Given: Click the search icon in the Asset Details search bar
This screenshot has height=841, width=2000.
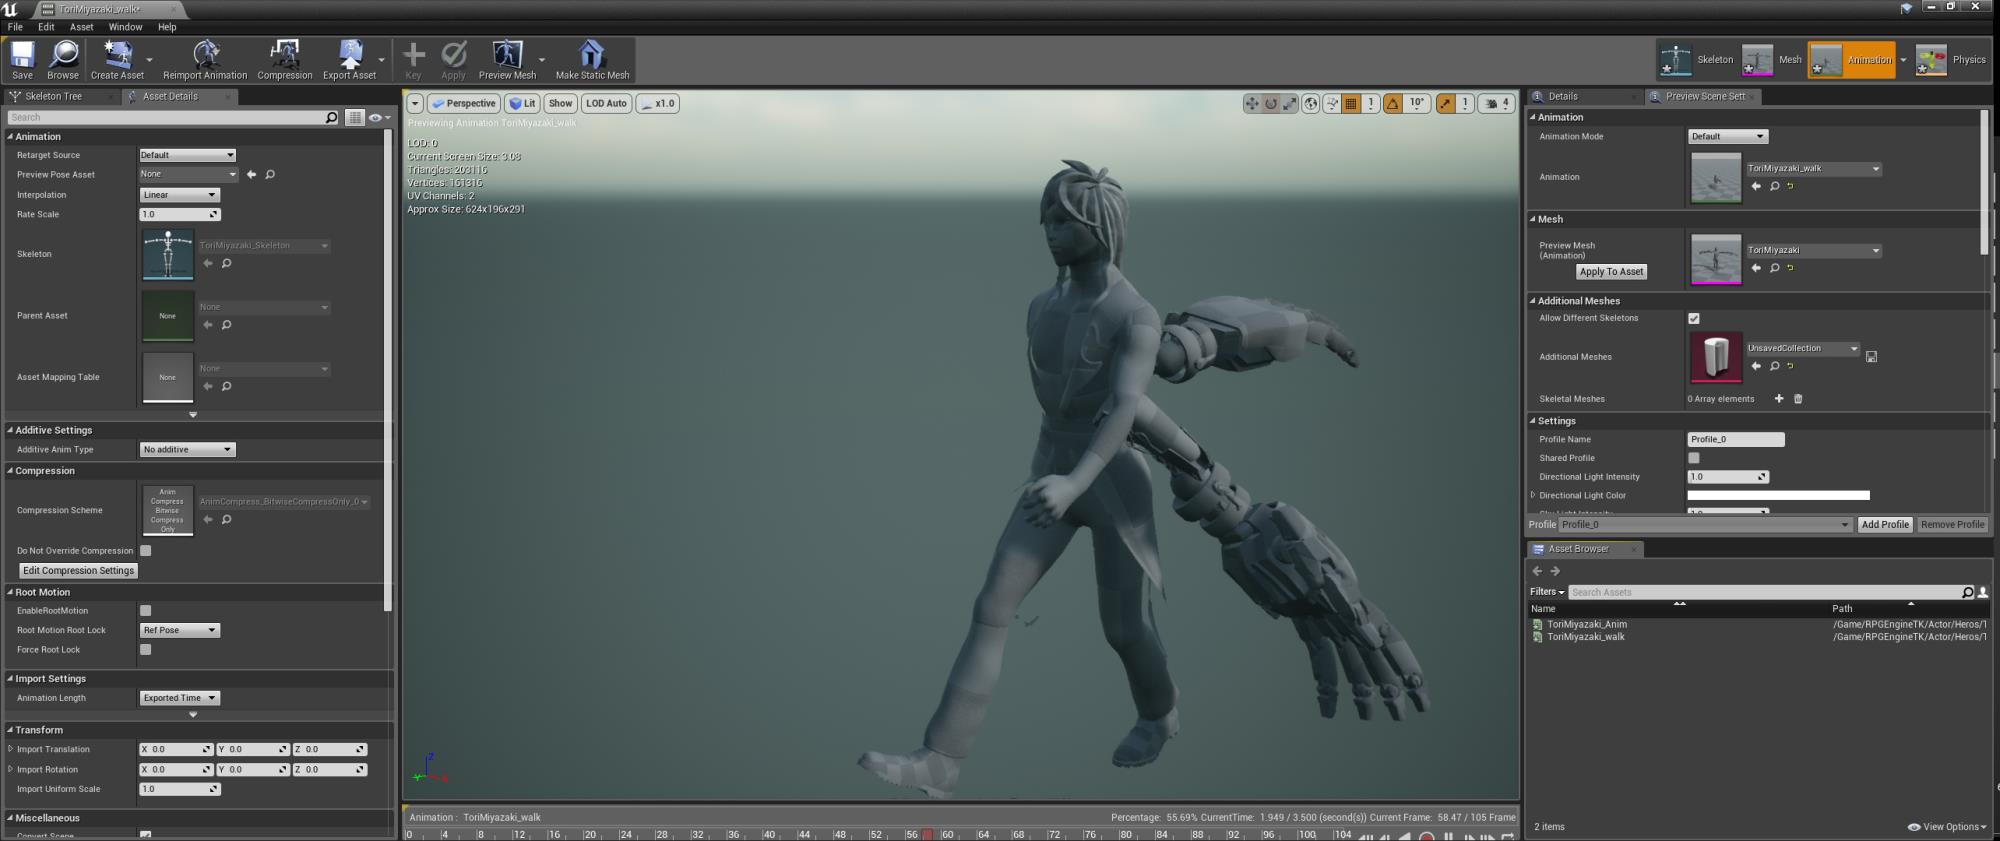Looking at the screenshot, I should (331, 118).
